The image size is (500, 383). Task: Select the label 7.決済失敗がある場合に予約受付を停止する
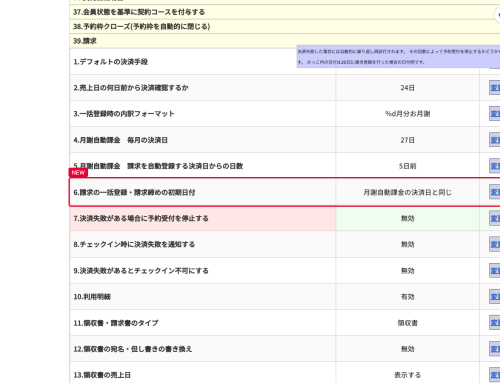[x=141, y=218]
